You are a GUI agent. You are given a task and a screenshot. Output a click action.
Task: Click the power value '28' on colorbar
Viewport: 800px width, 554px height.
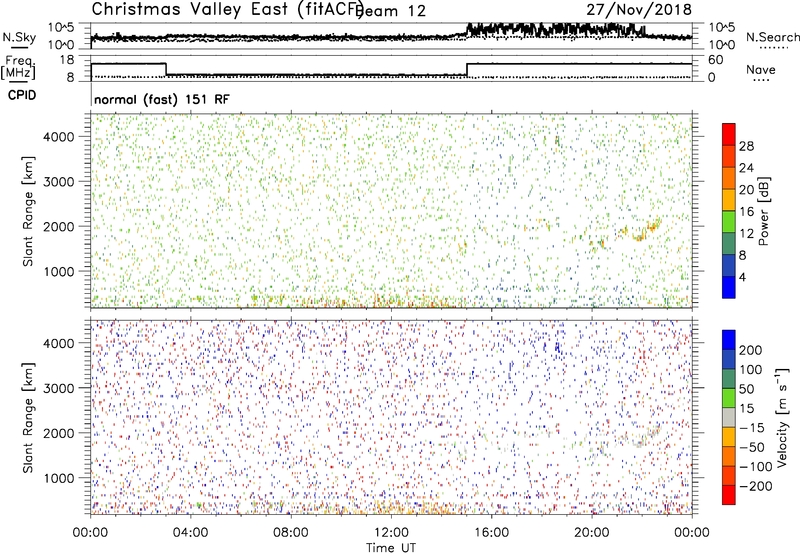click(x=746, y=146)
